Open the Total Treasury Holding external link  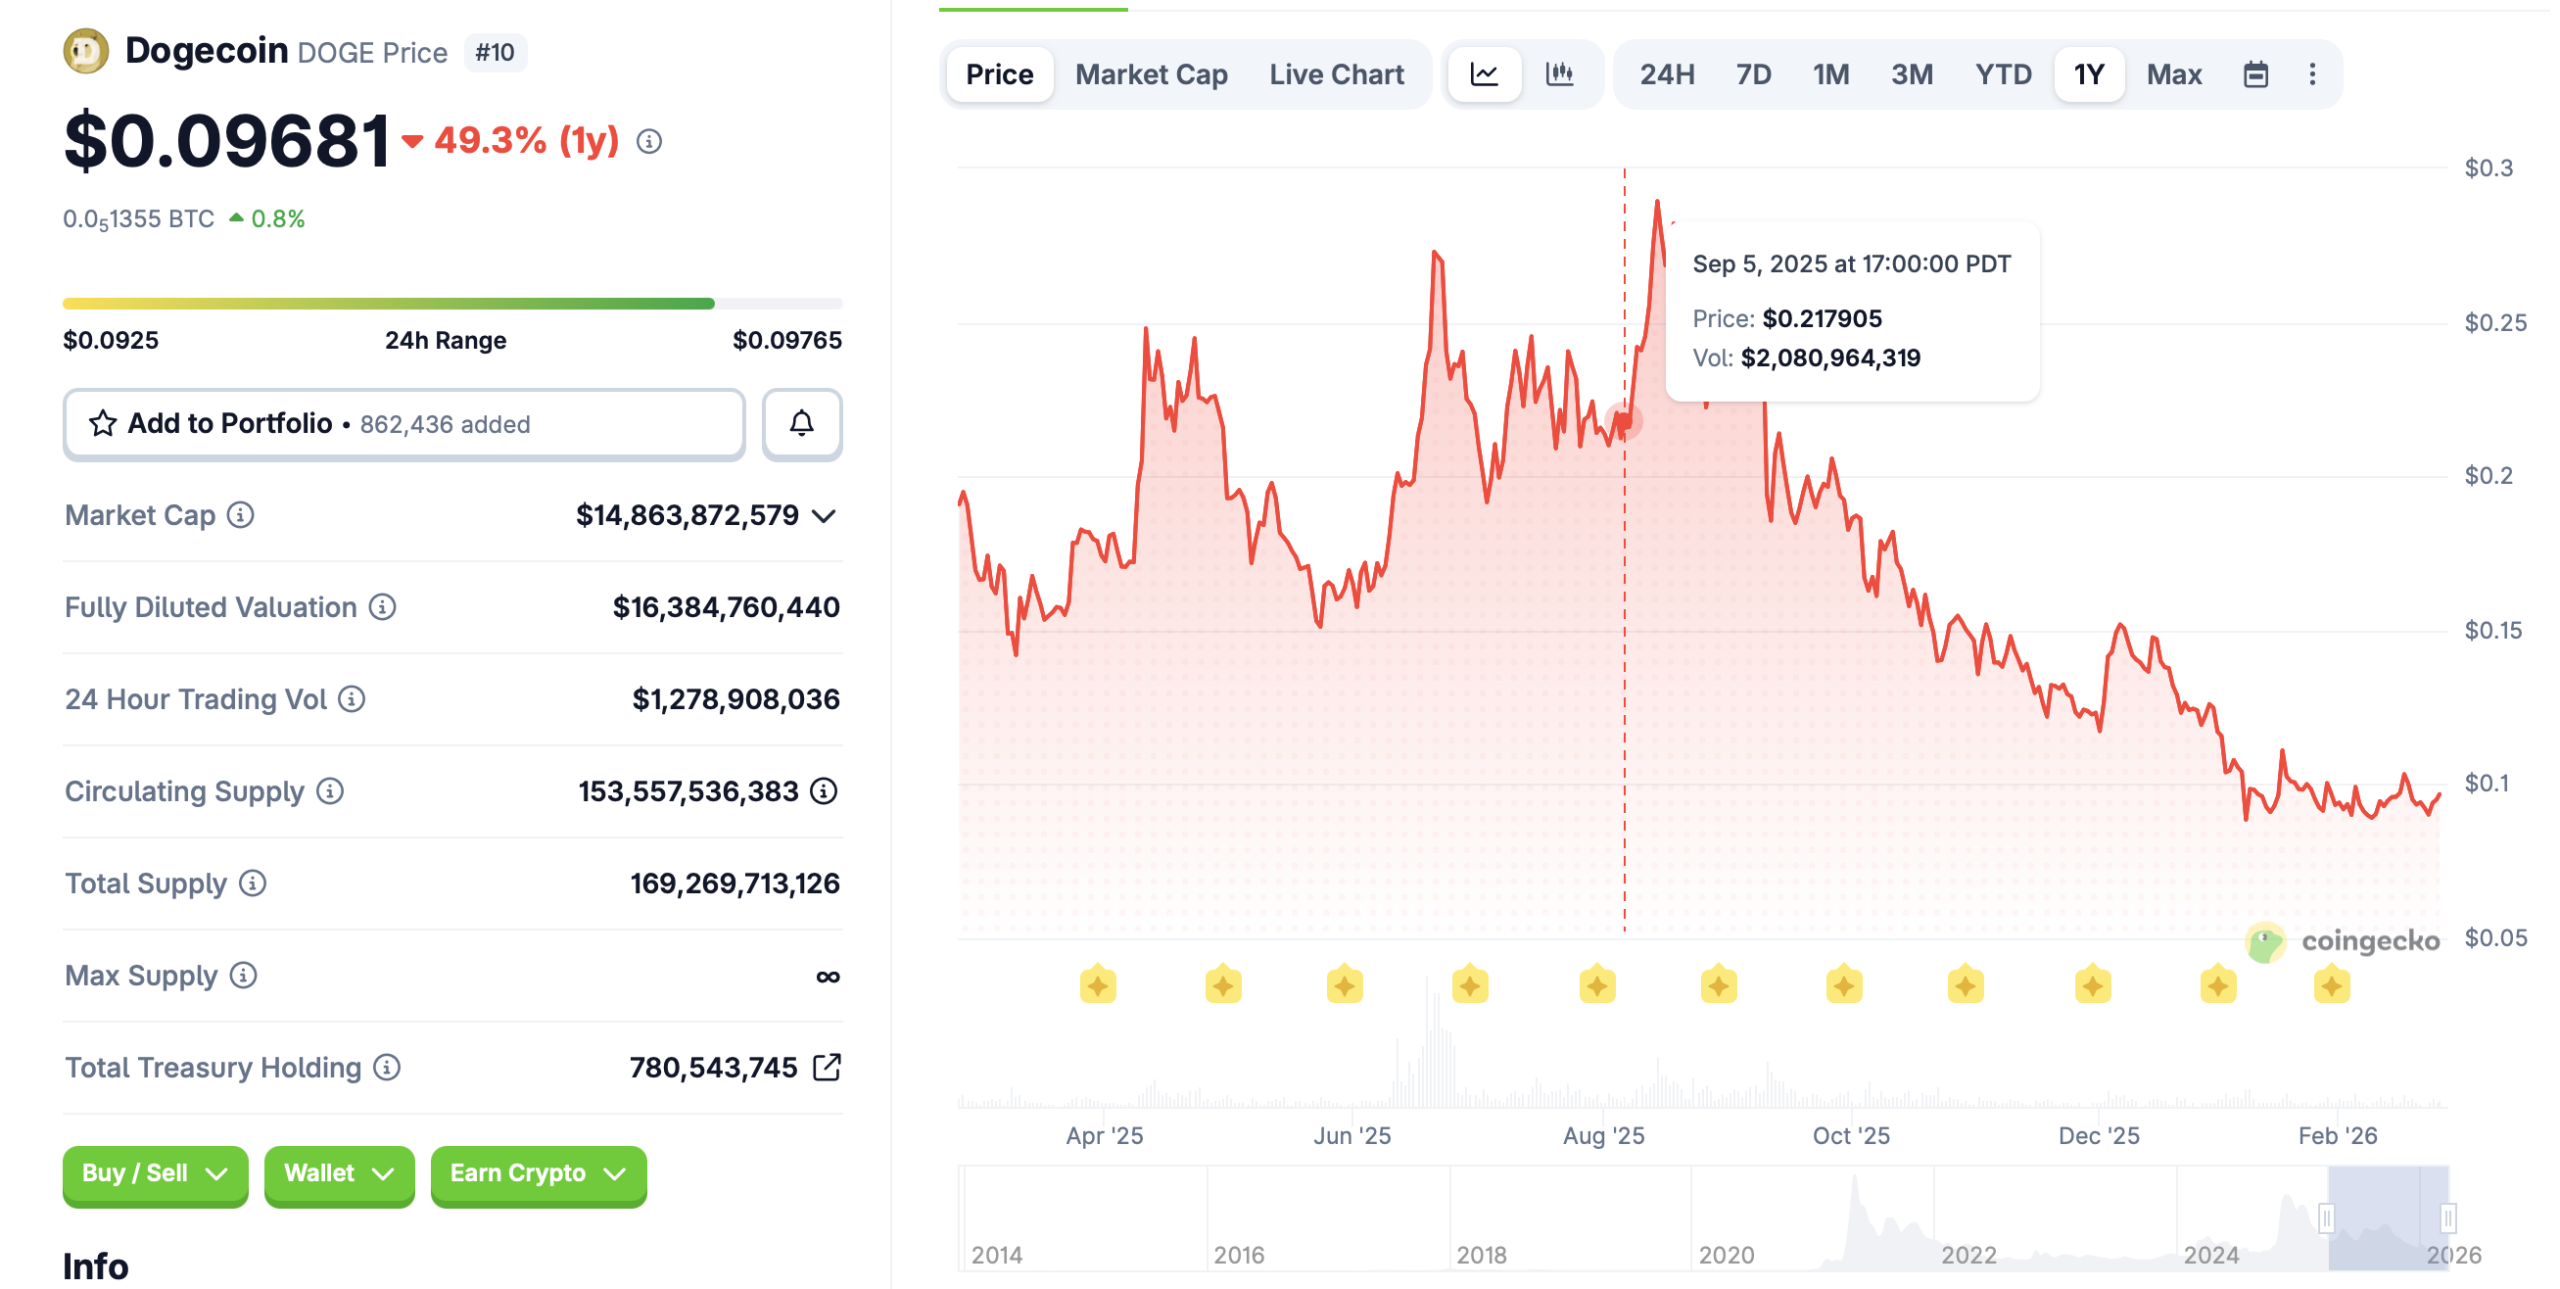pyautogui.click(x=827, y=1067)
